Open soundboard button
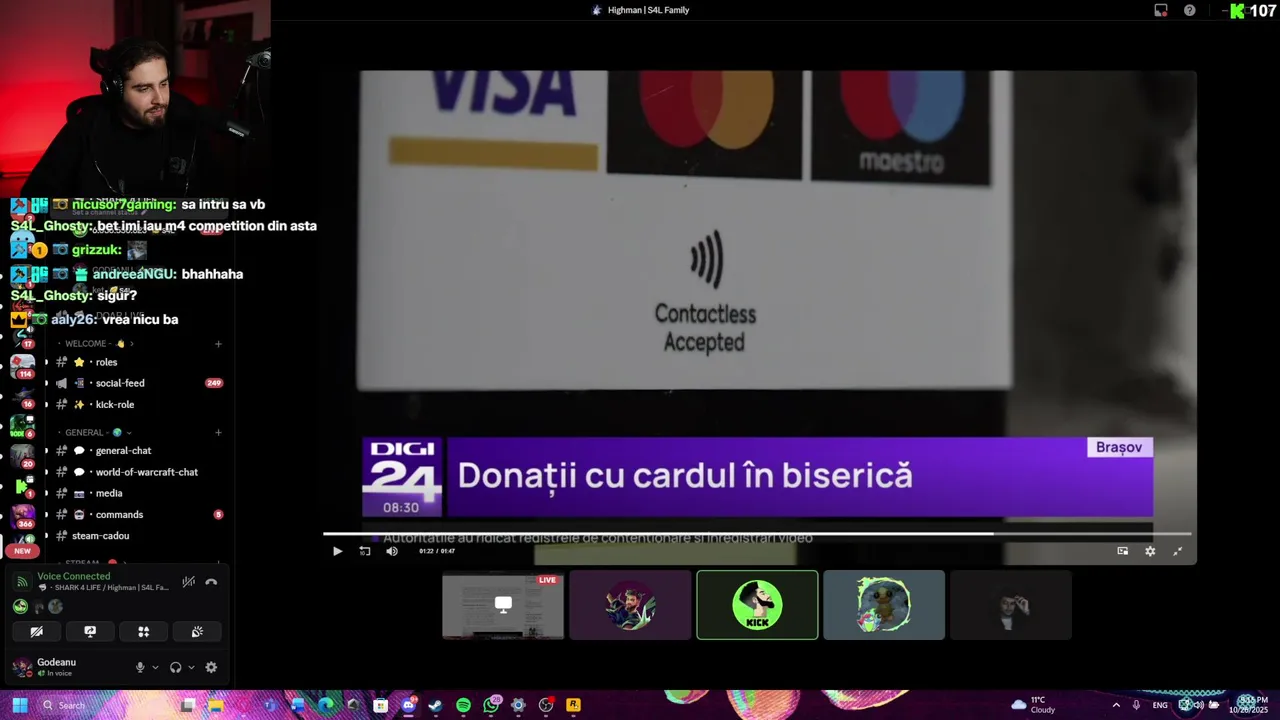Viewport: 1280px width, 720px height. (x=197, y=631)
